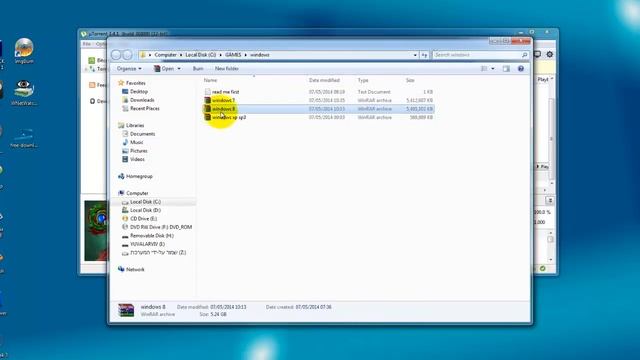Viewport: 640px width, 360px height.
Task: Open the Organize menu
Action: click(129, 69)
